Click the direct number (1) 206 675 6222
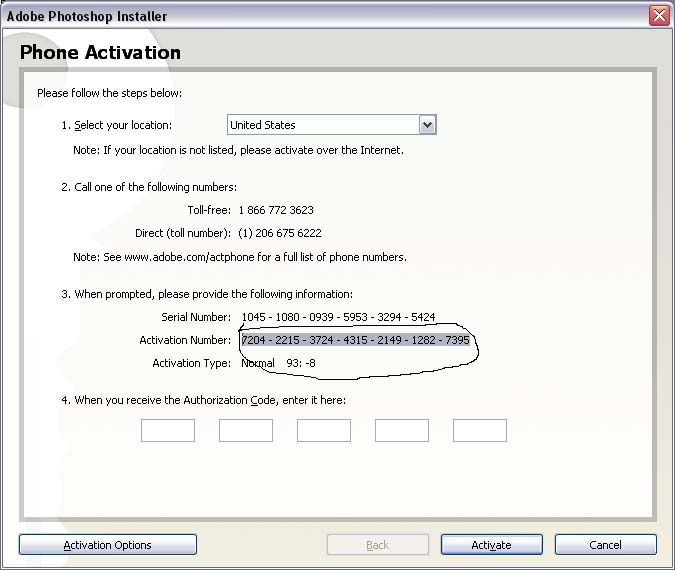Screen dimensions: 675x570 point(280,233)
